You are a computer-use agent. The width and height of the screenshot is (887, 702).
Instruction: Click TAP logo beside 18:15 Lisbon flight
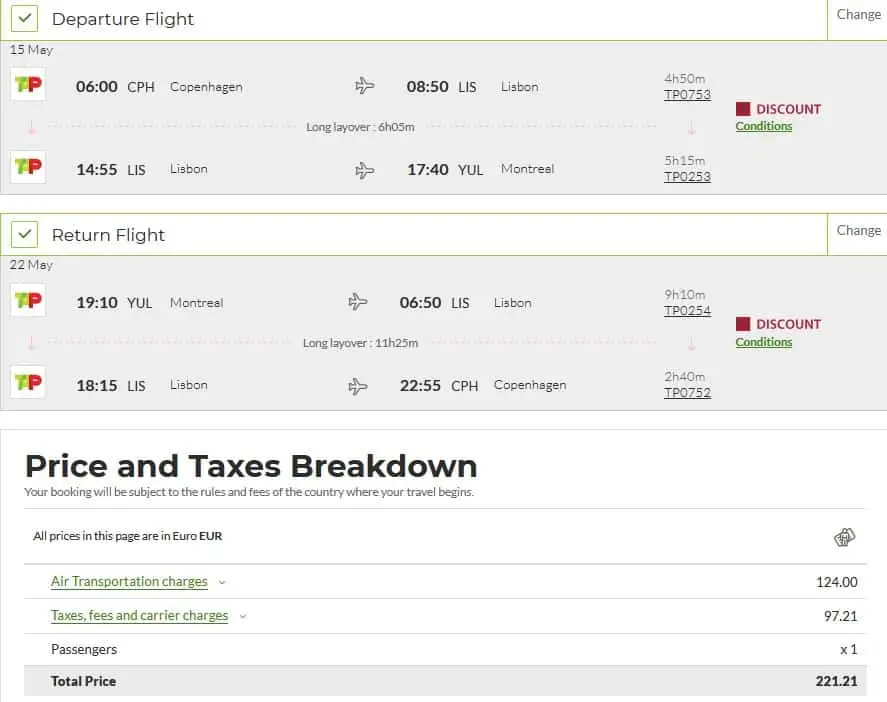tap(28, 383)
